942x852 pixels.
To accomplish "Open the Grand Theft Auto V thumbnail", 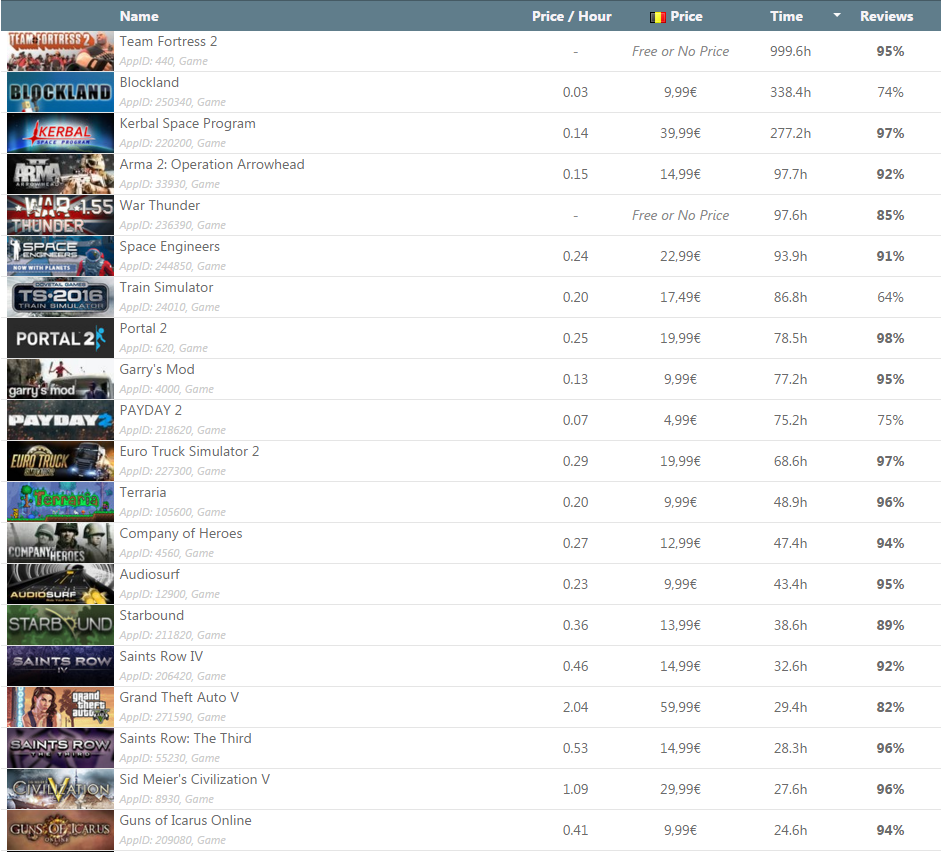I will coord(60,707).
